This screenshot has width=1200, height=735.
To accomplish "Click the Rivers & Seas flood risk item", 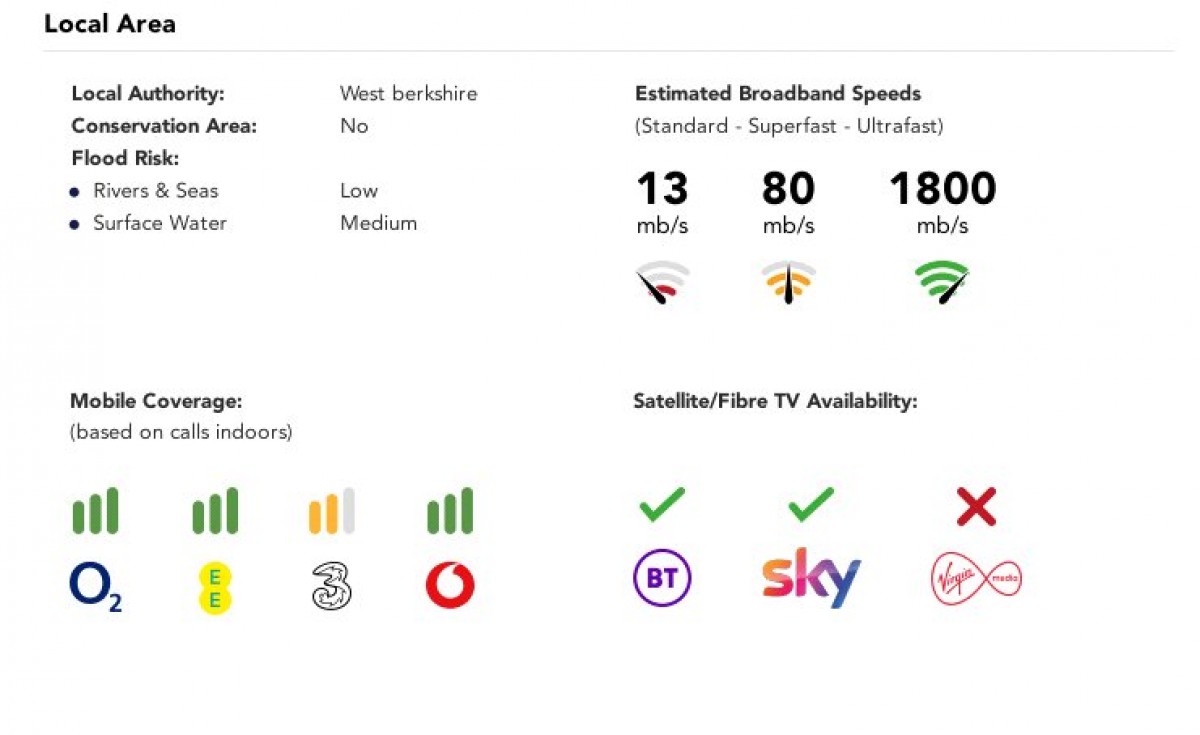I will pos(155,191).
